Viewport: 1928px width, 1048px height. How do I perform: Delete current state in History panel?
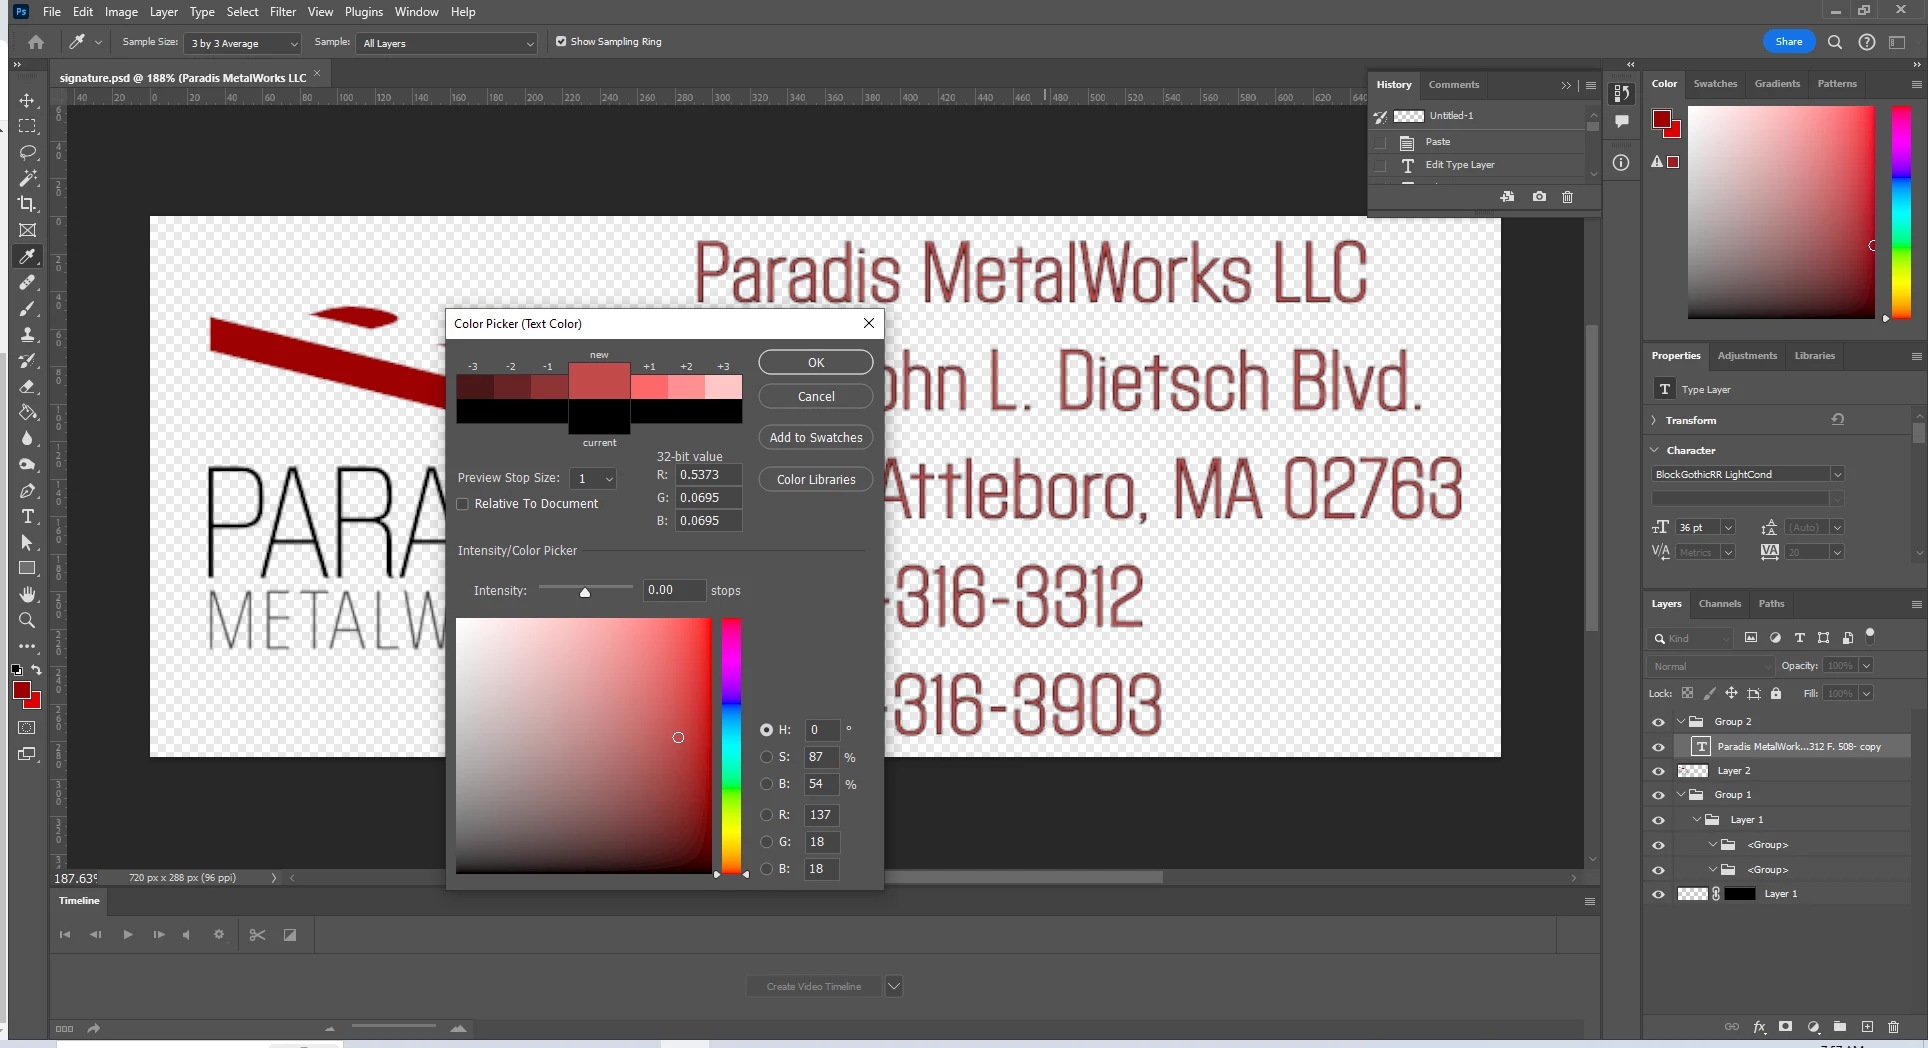tap(1567, 197)
